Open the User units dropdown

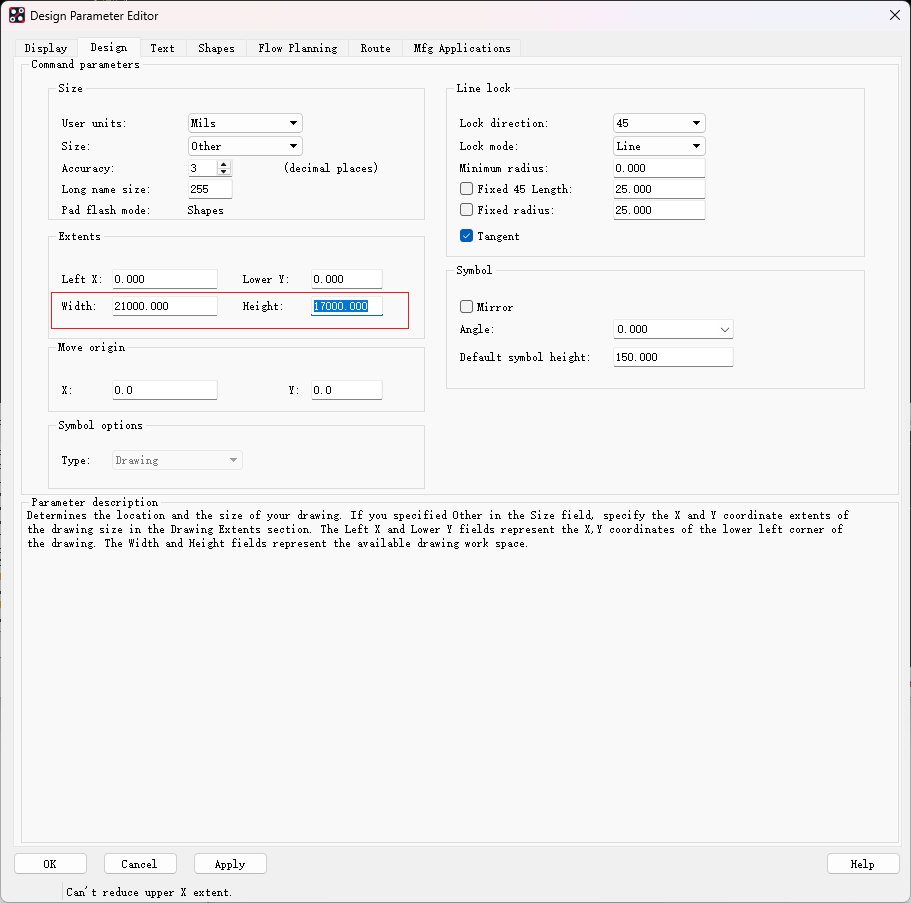(x=245, y=123)
